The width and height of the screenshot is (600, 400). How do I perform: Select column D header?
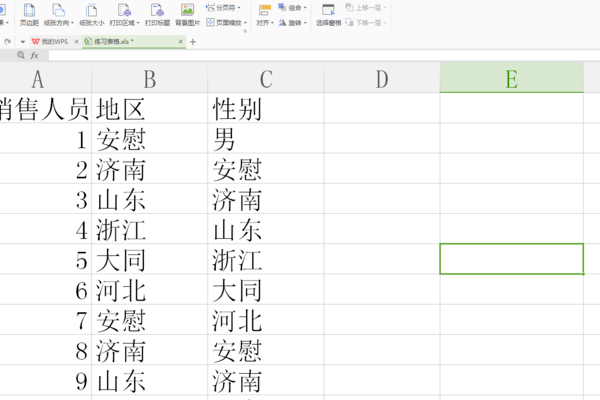pyautogui.click(x=382, y=79)
